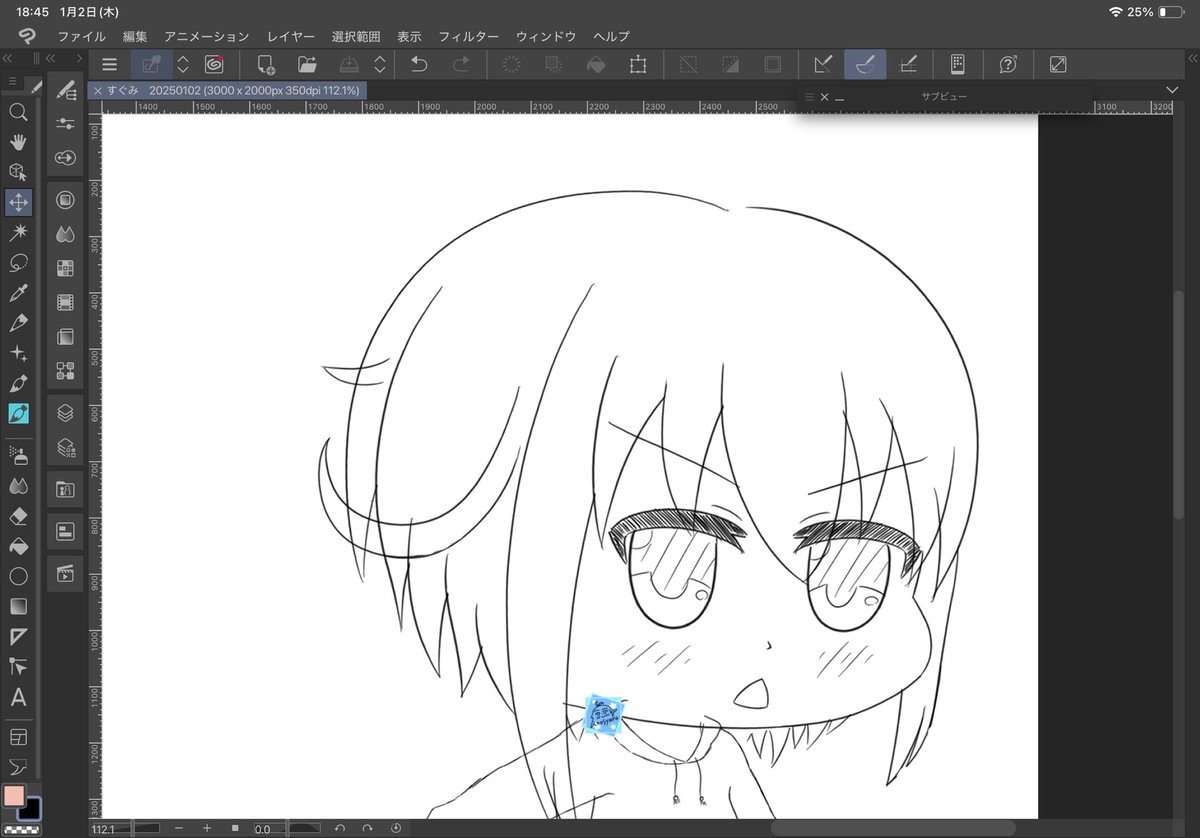
Task: Toggle Snap to Ruler
Action: pyautogui.click(x=823, y=65)
